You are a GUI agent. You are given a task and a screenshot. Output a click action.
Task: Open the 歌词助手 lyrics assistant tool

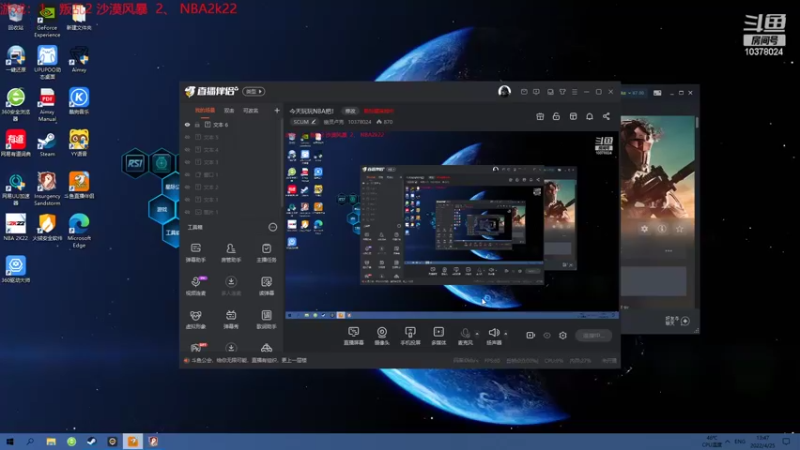tap(266, 319)
